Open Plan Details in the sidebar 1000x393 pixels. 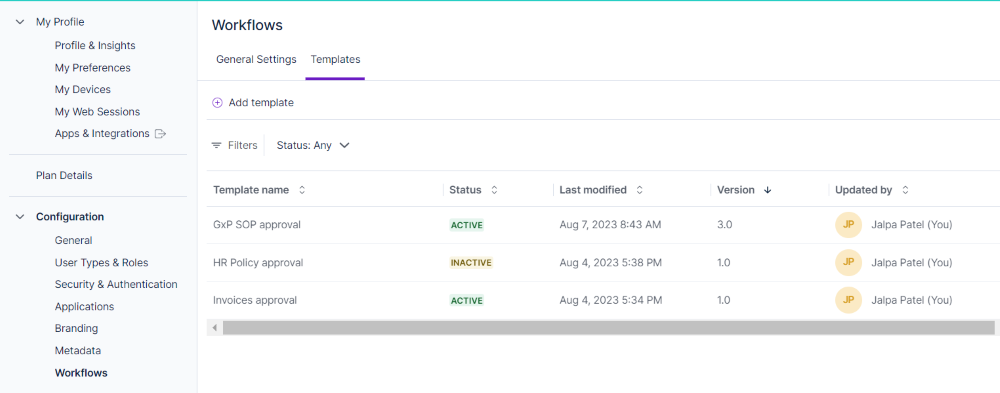pos(64,175)
